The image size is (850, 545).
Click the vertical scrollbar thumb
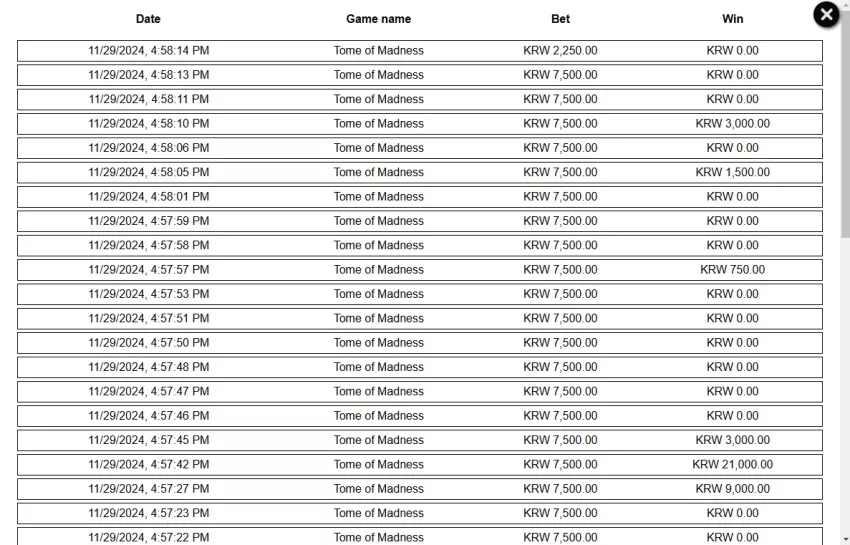click(x=845, y=123)
